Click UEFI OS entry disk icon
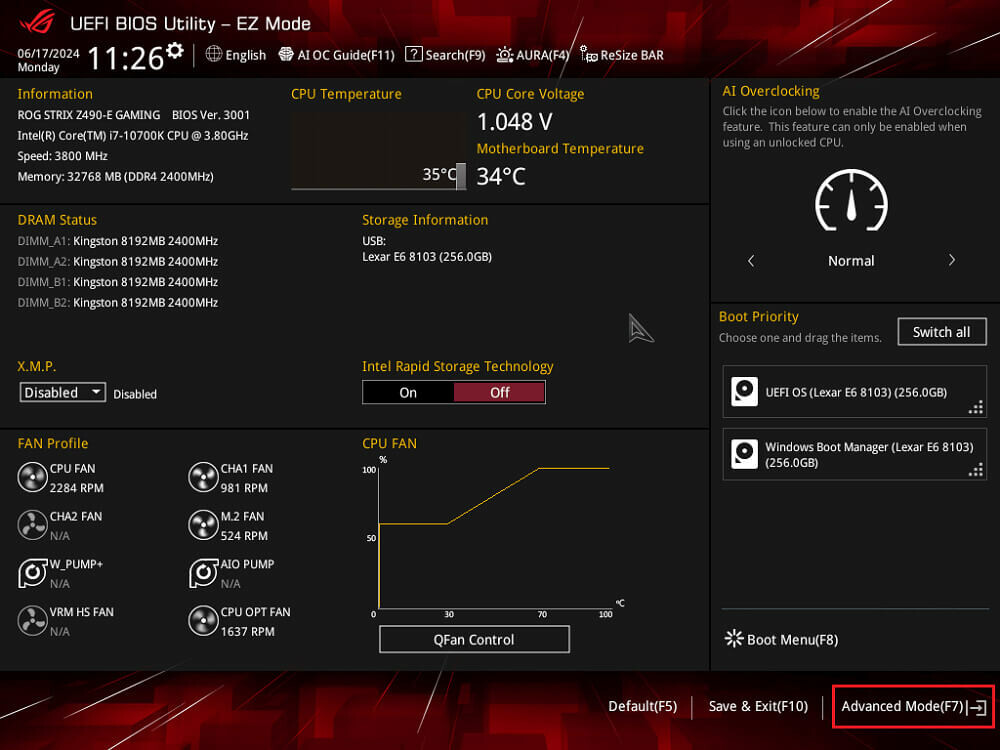 tap(744, 392)
